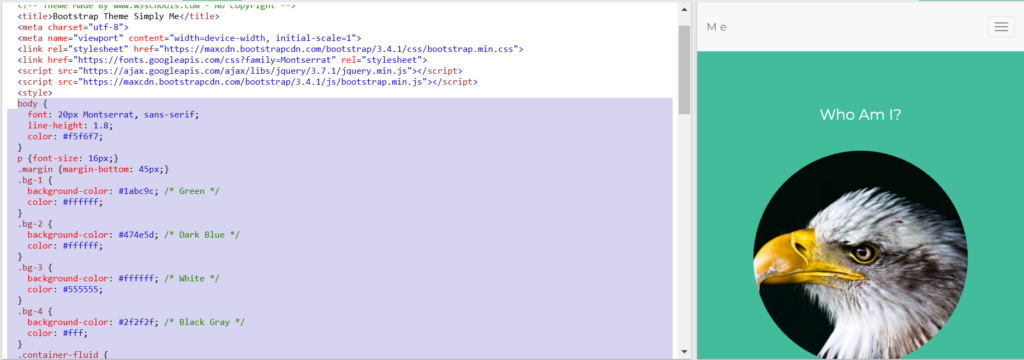Click the 'background-color: #474e5d' Dark Blue line
This screenshot has width=1024, height=360.
click(134, 235)
